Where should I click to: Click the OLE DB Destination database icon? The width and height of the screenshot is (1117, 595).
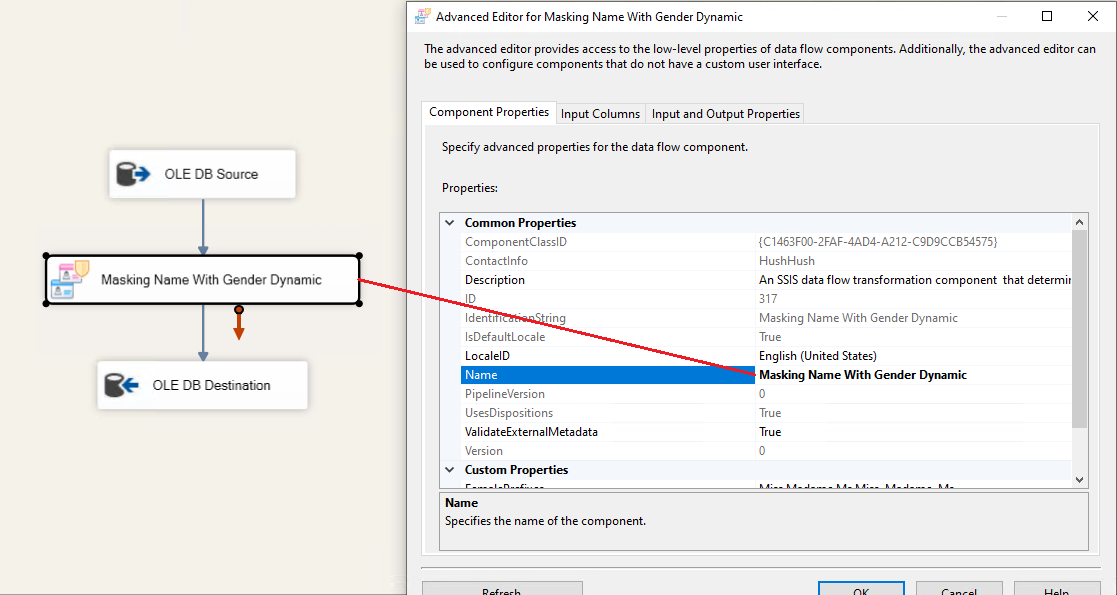pos(122,385)
